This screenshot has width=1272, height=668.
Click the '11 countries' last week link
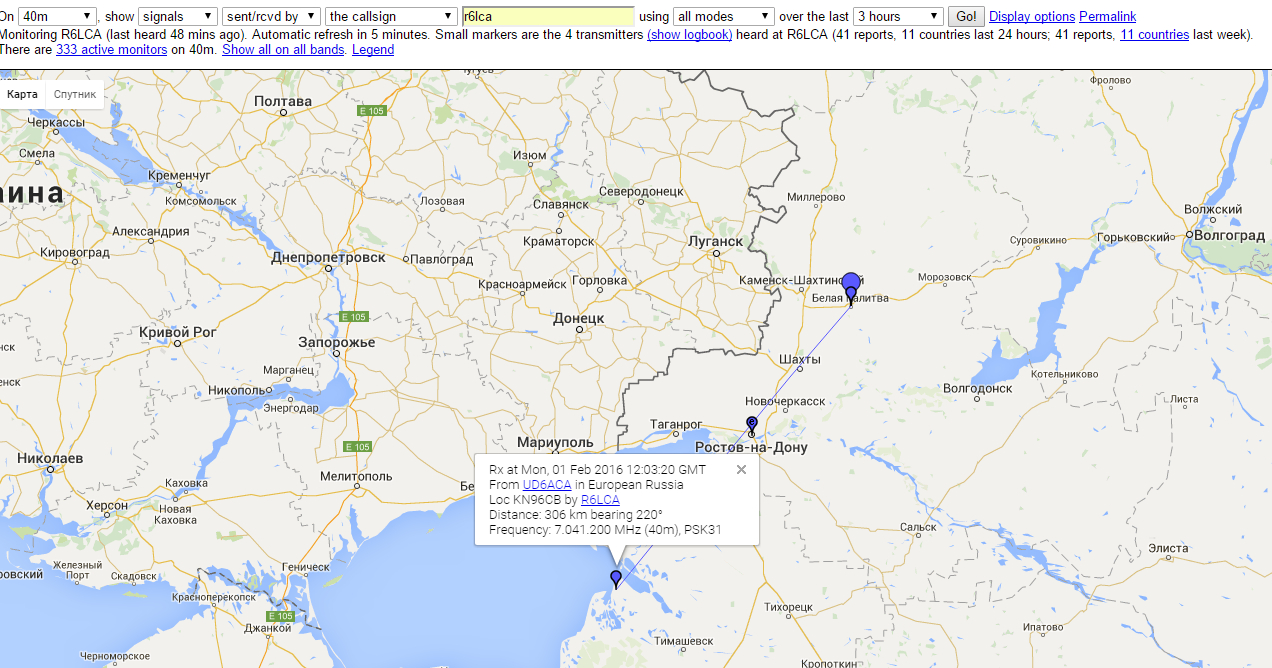click(x=1154, y=34)
